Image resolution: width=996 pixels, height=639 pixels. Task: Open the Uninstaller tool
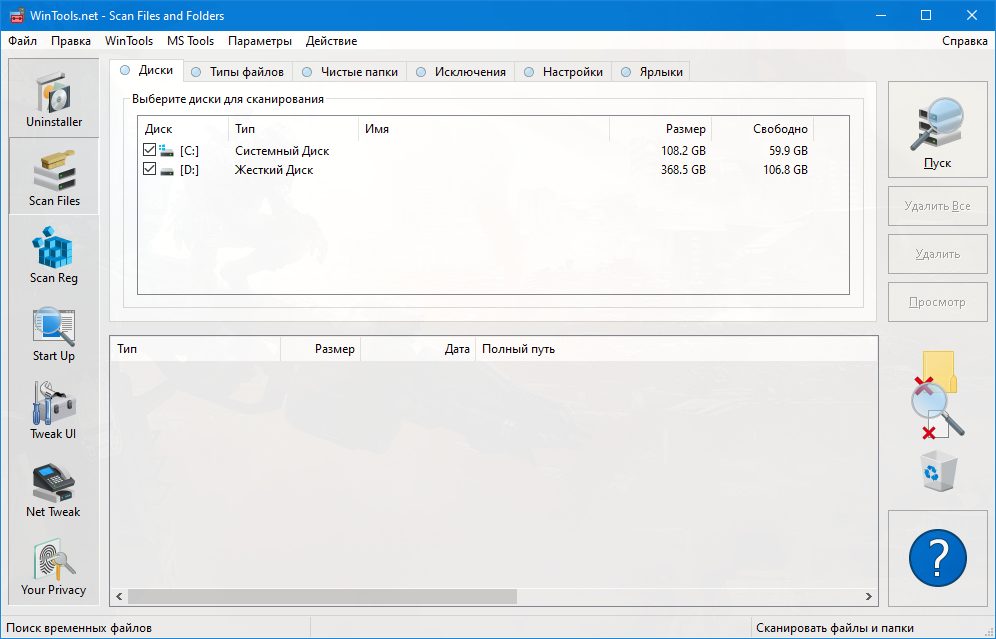(54, 98)
